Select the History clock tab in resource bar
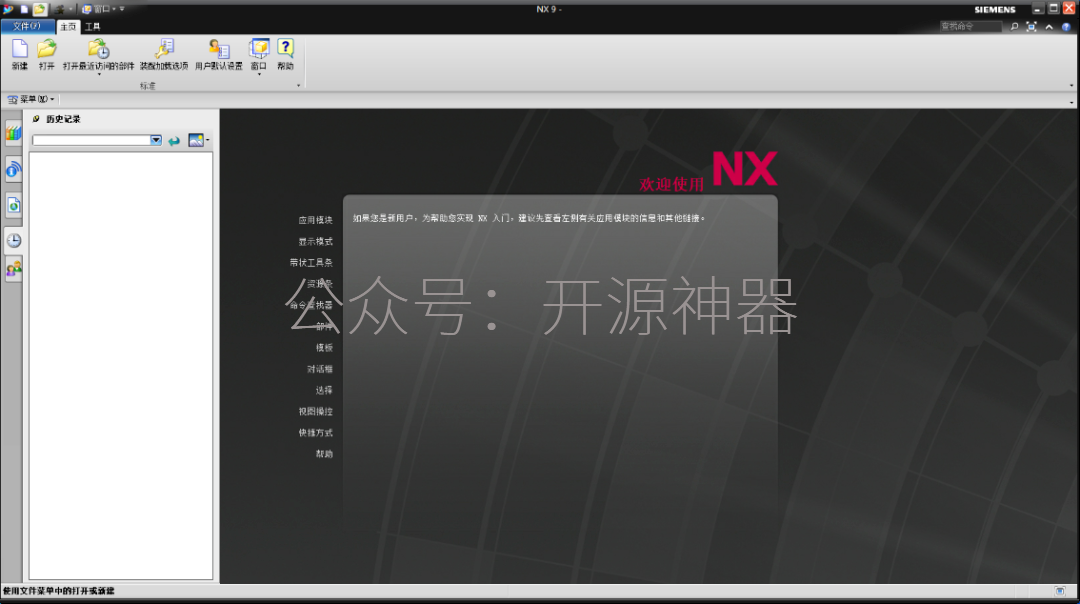The height and width of the screenshot is (604, 1080). click(13, 240)
